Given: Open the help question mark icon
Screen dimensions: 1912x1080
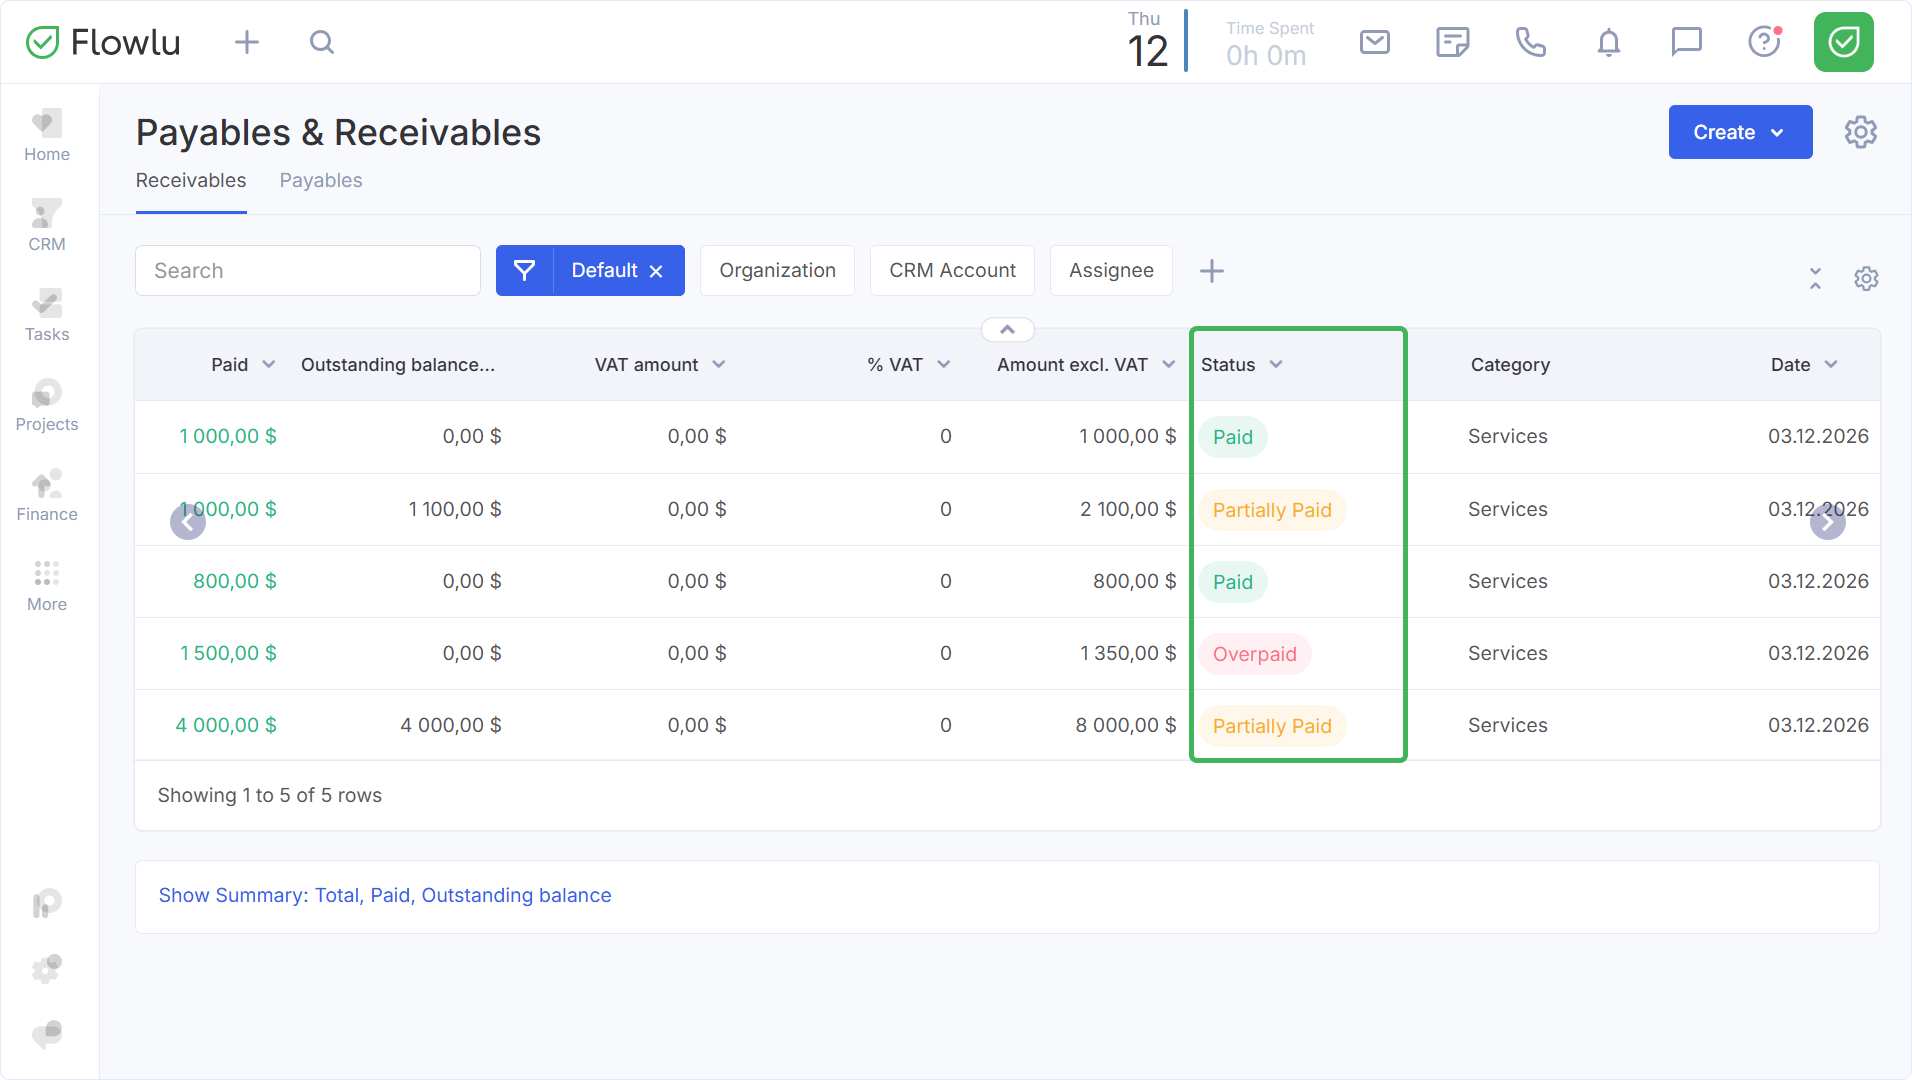Looking at the screenshot, I should (1764, 42).
